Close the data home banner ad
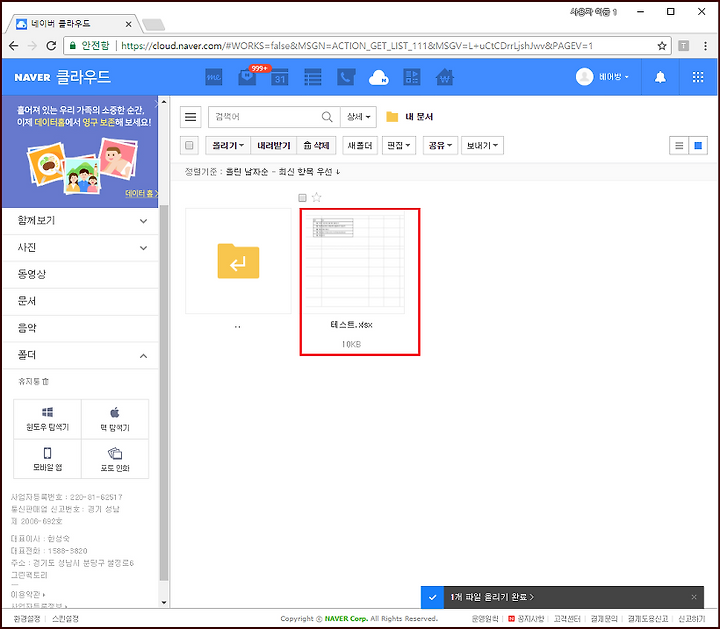The height and width of the screenshot is (629, 720). tap(156, 103)
